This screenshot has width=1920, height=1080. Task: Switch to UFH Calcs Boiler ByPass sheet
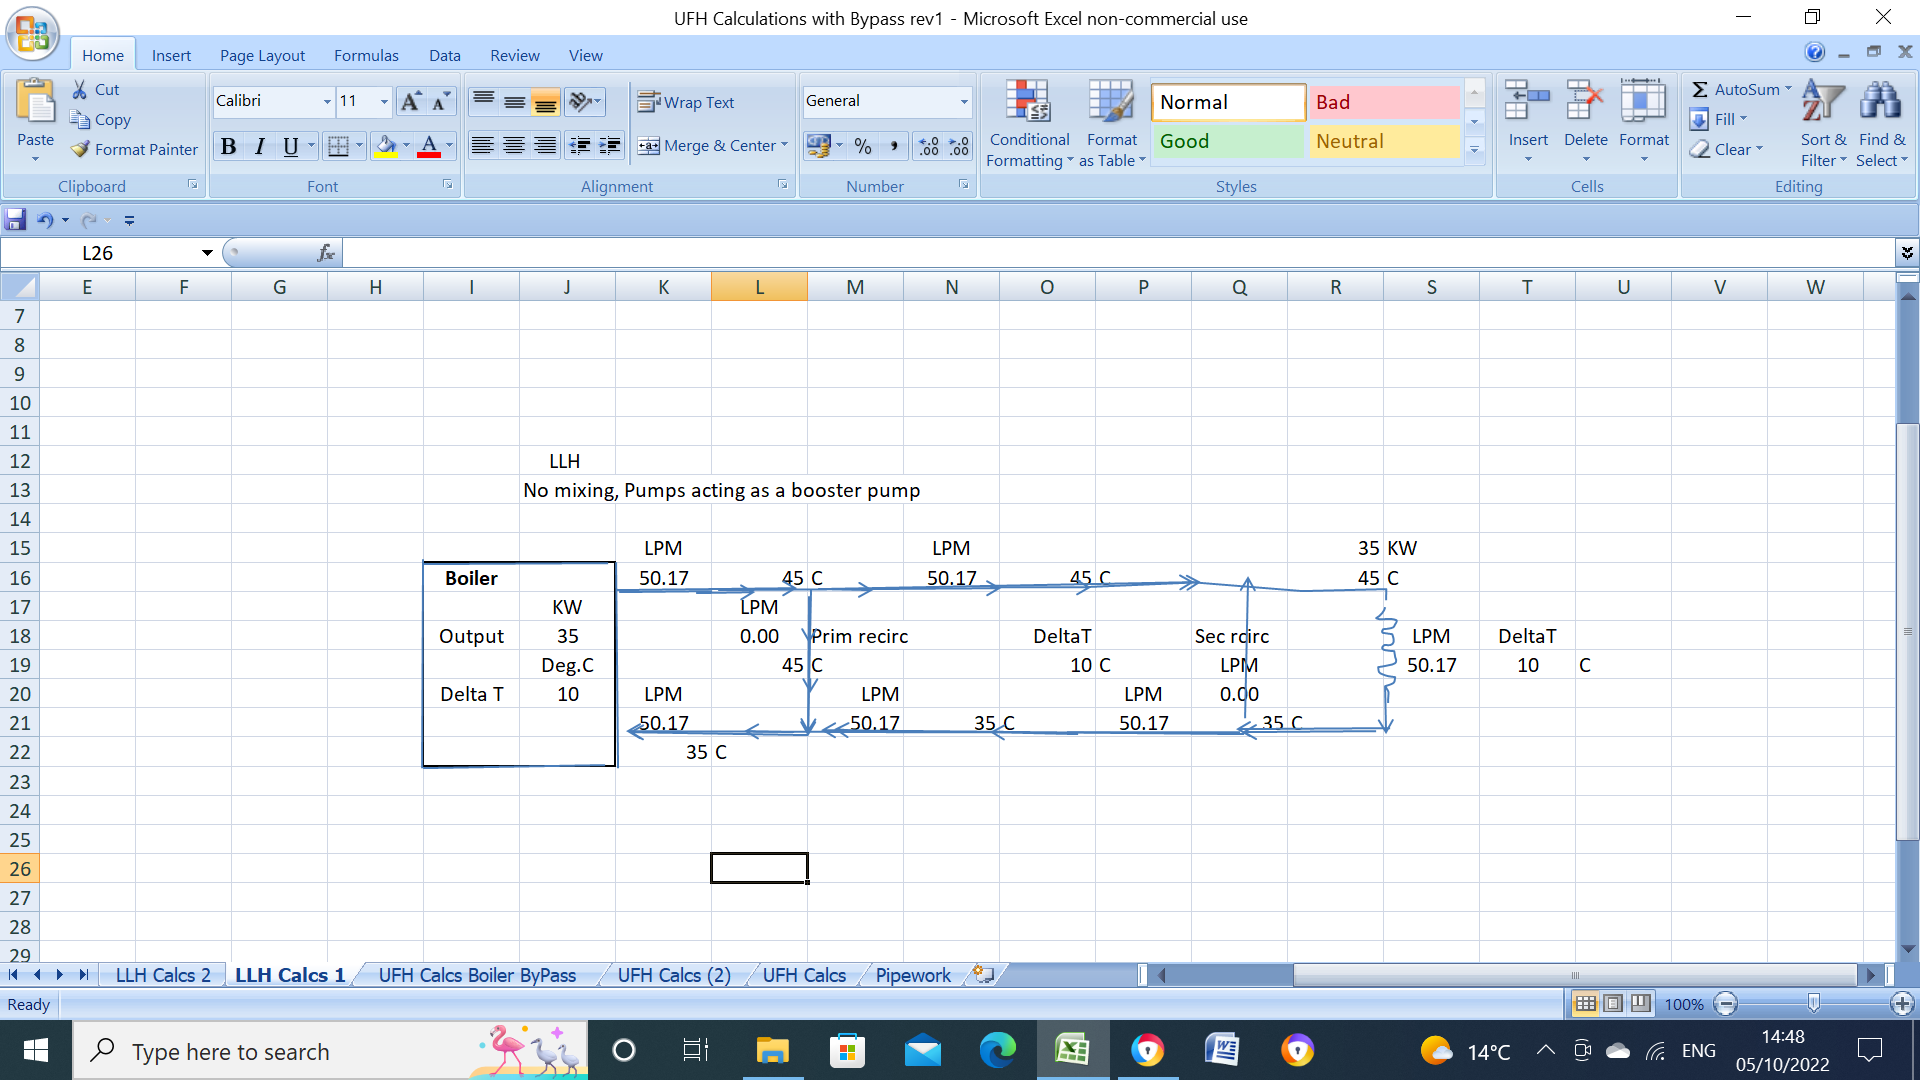tap(477, 975)
